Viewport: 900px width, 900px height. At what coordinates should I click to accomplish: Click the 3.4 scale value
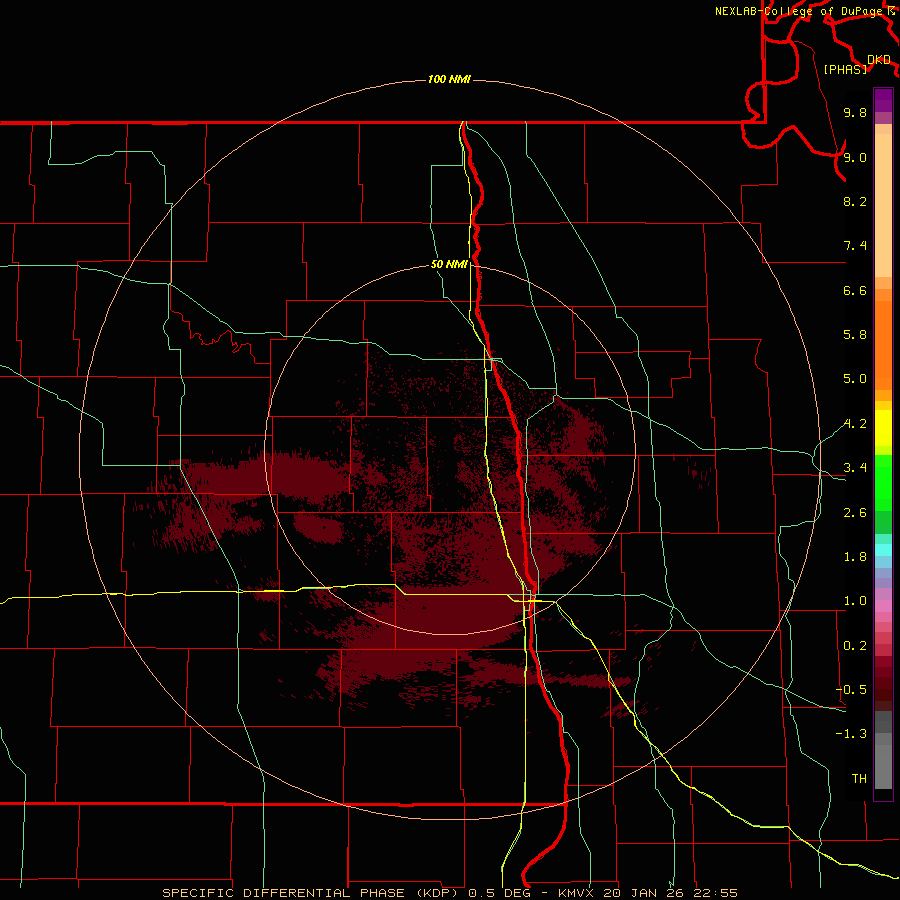tap(855, 468)
